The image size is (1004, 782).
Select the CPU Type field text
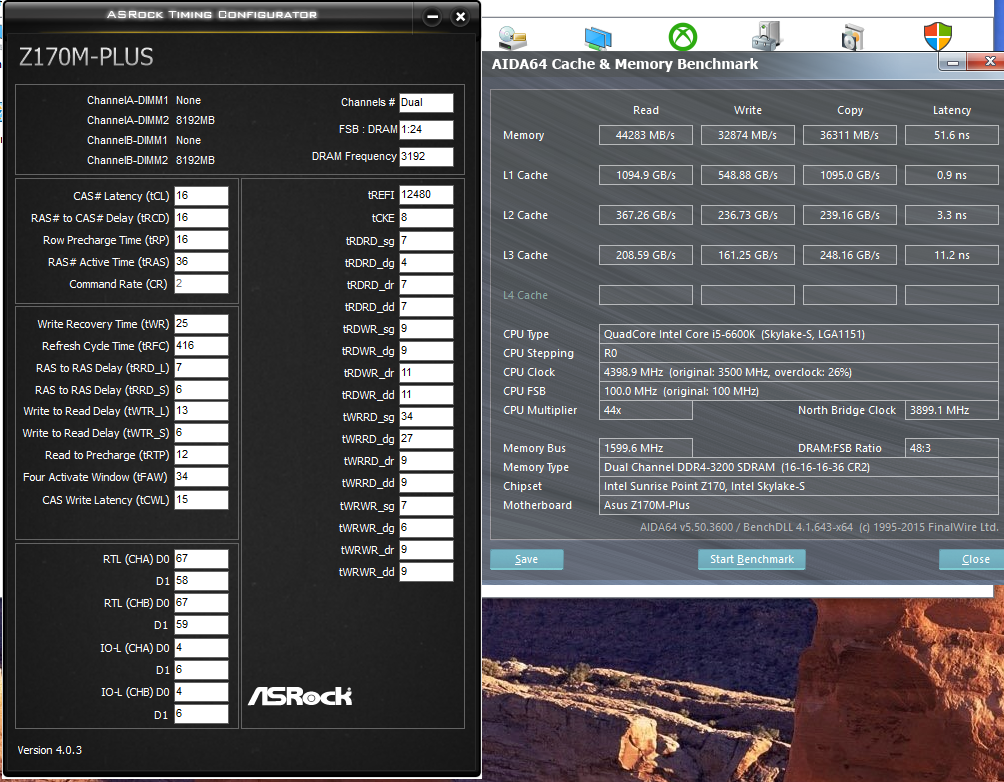point(798,334)
